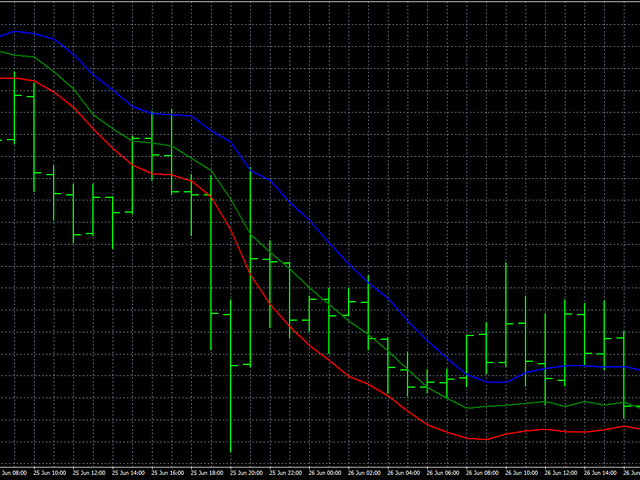The width and height of the screenshot is (640, 480).
Task: Select the 25 Jun 22:00 axis label
Action: pyautogui.click(x=285, y=473)
